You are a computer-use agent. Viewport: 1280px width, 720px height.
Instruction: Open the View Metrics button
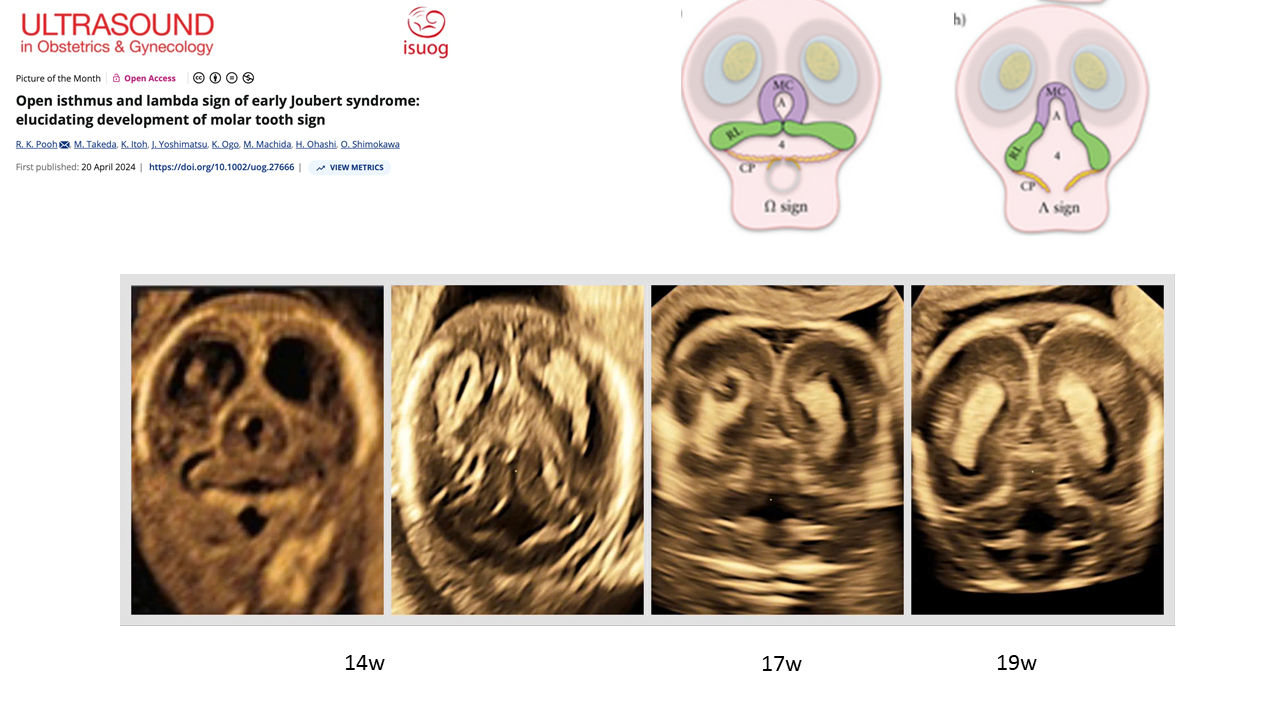pyautogui.click(x=349, y=167)
